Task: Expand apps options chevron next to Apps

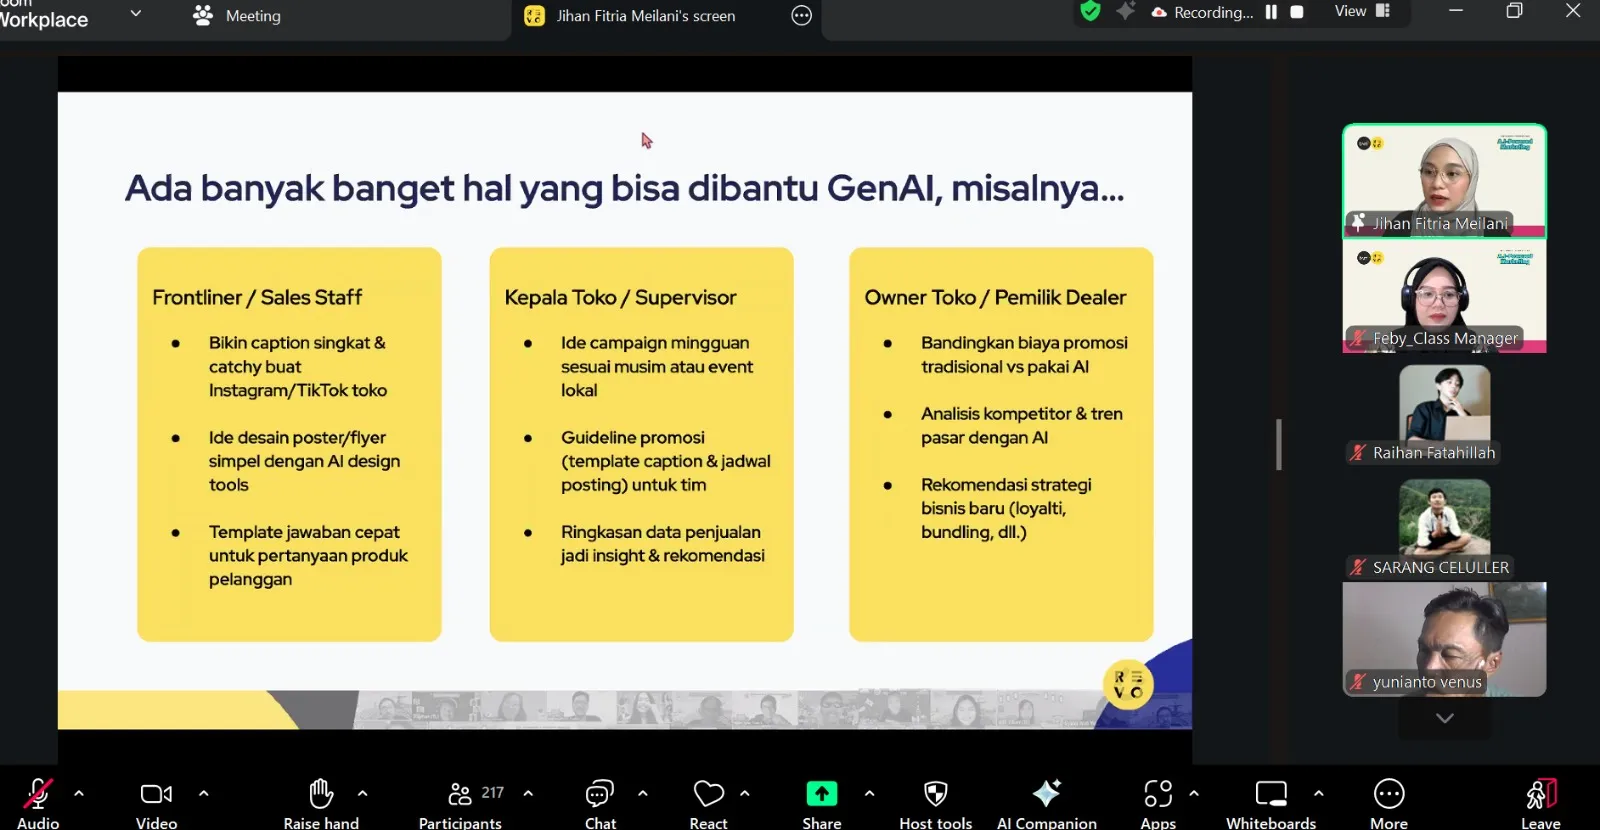Action: tap(1194, 793)
